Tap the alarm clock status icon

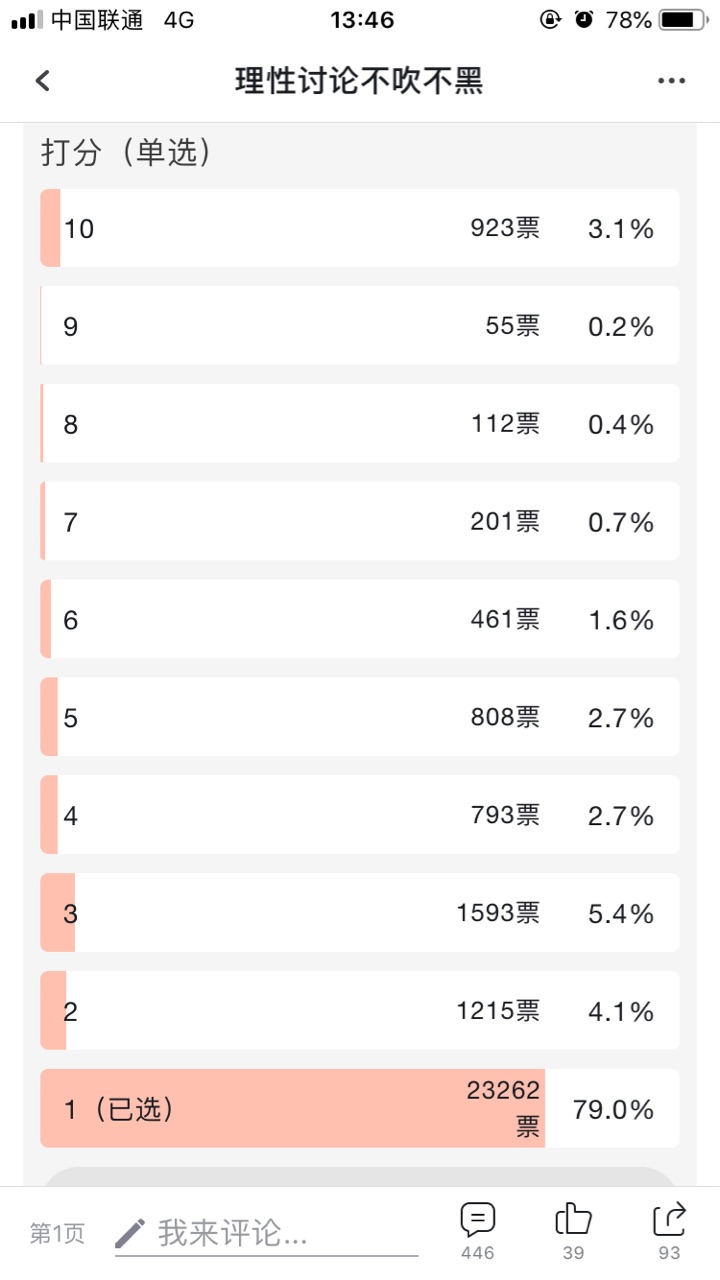[x=584, y=19]
